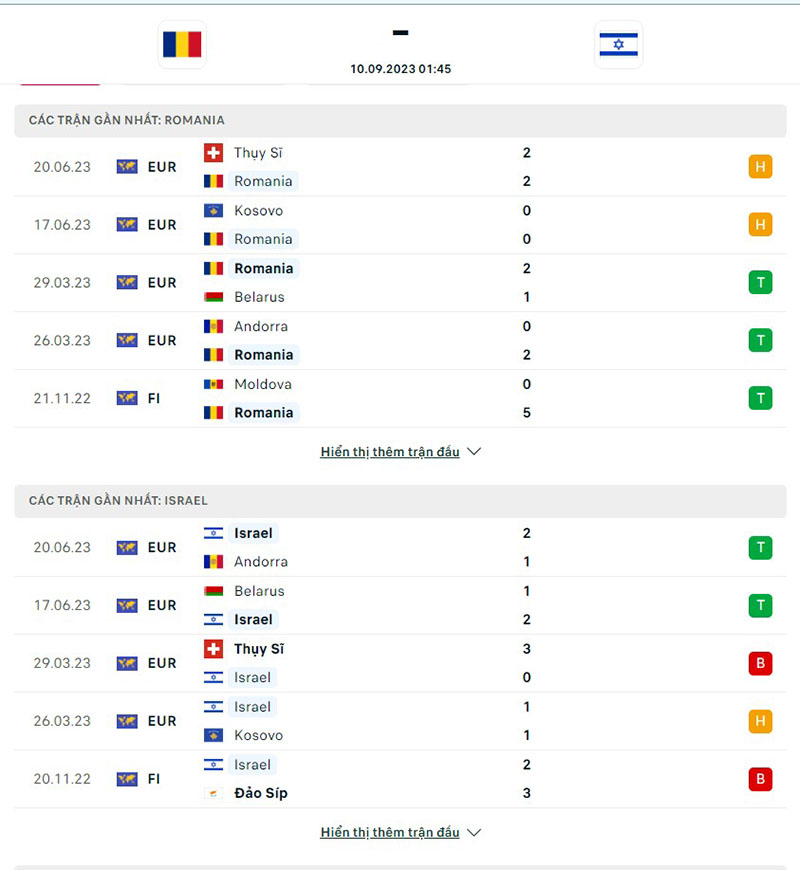Click the red B badge for Israel vs Đảo Síp
This screenshot has width=800, height=870.
coord(760,779)
